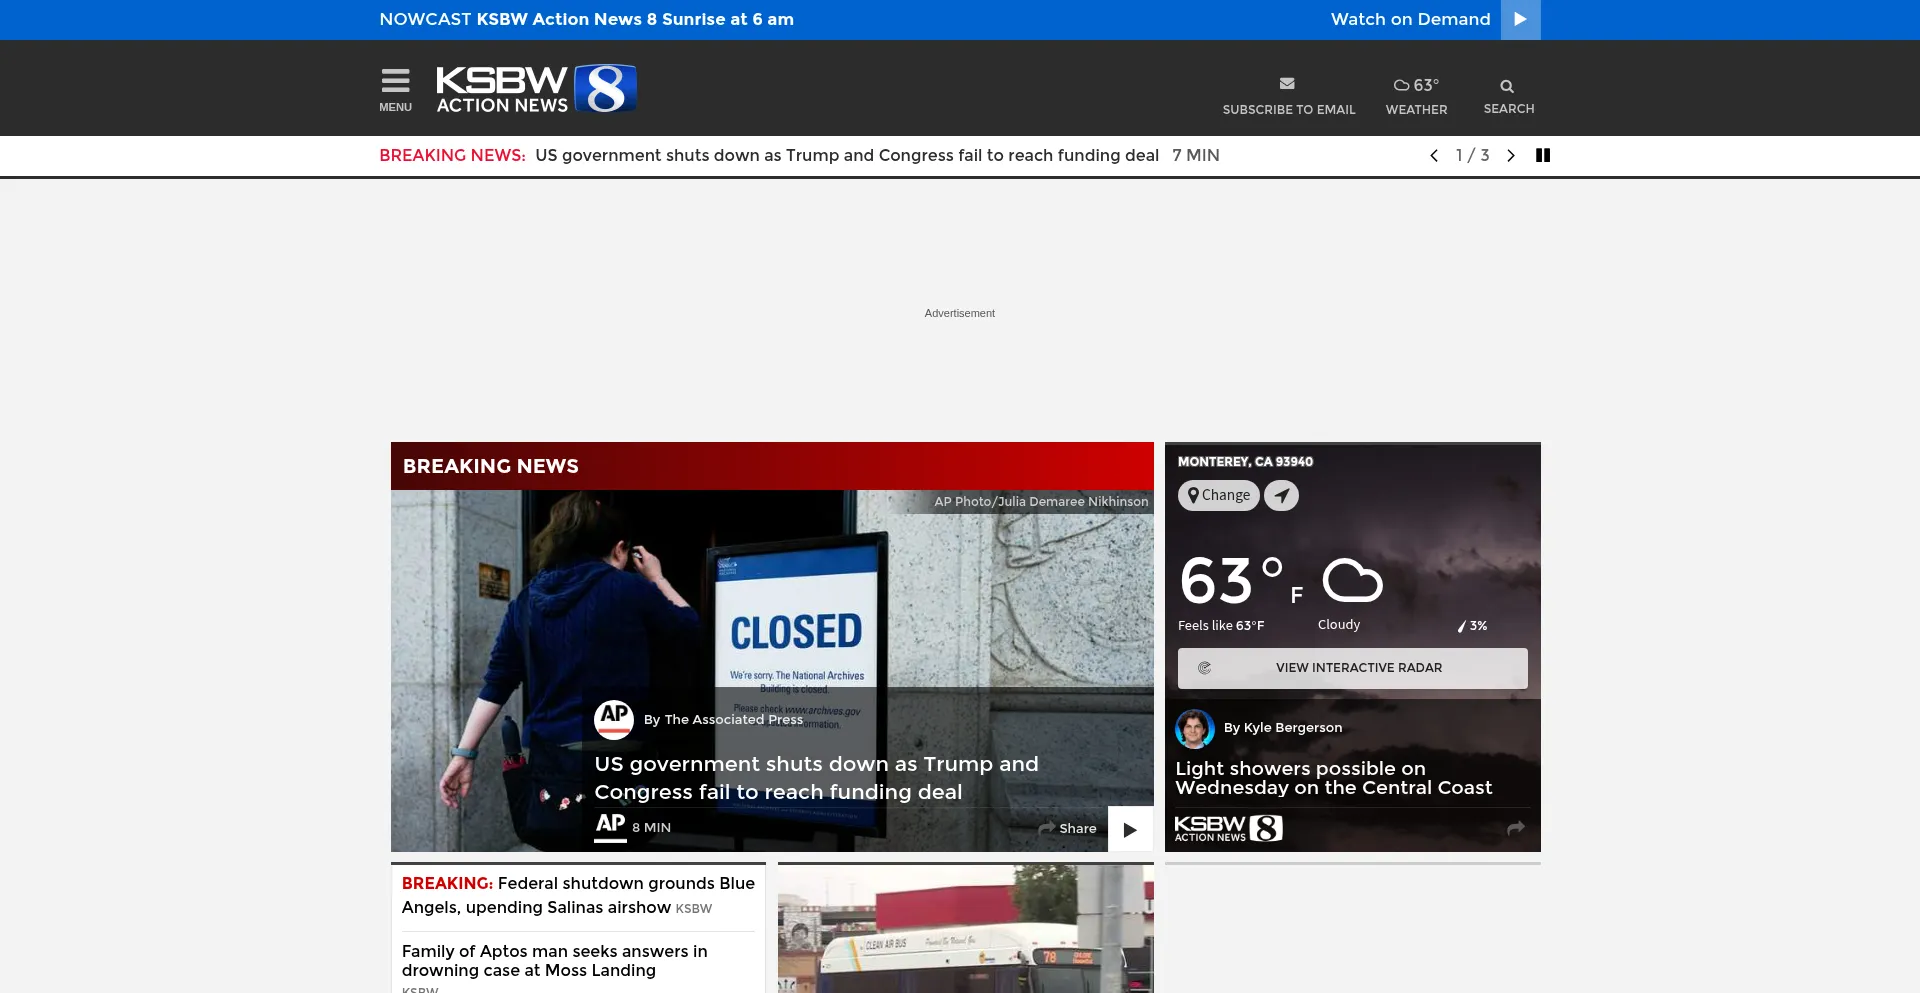
Task: Open Search with the magnifier icon
Action: pyautogui.click(x=1507, y=87)
